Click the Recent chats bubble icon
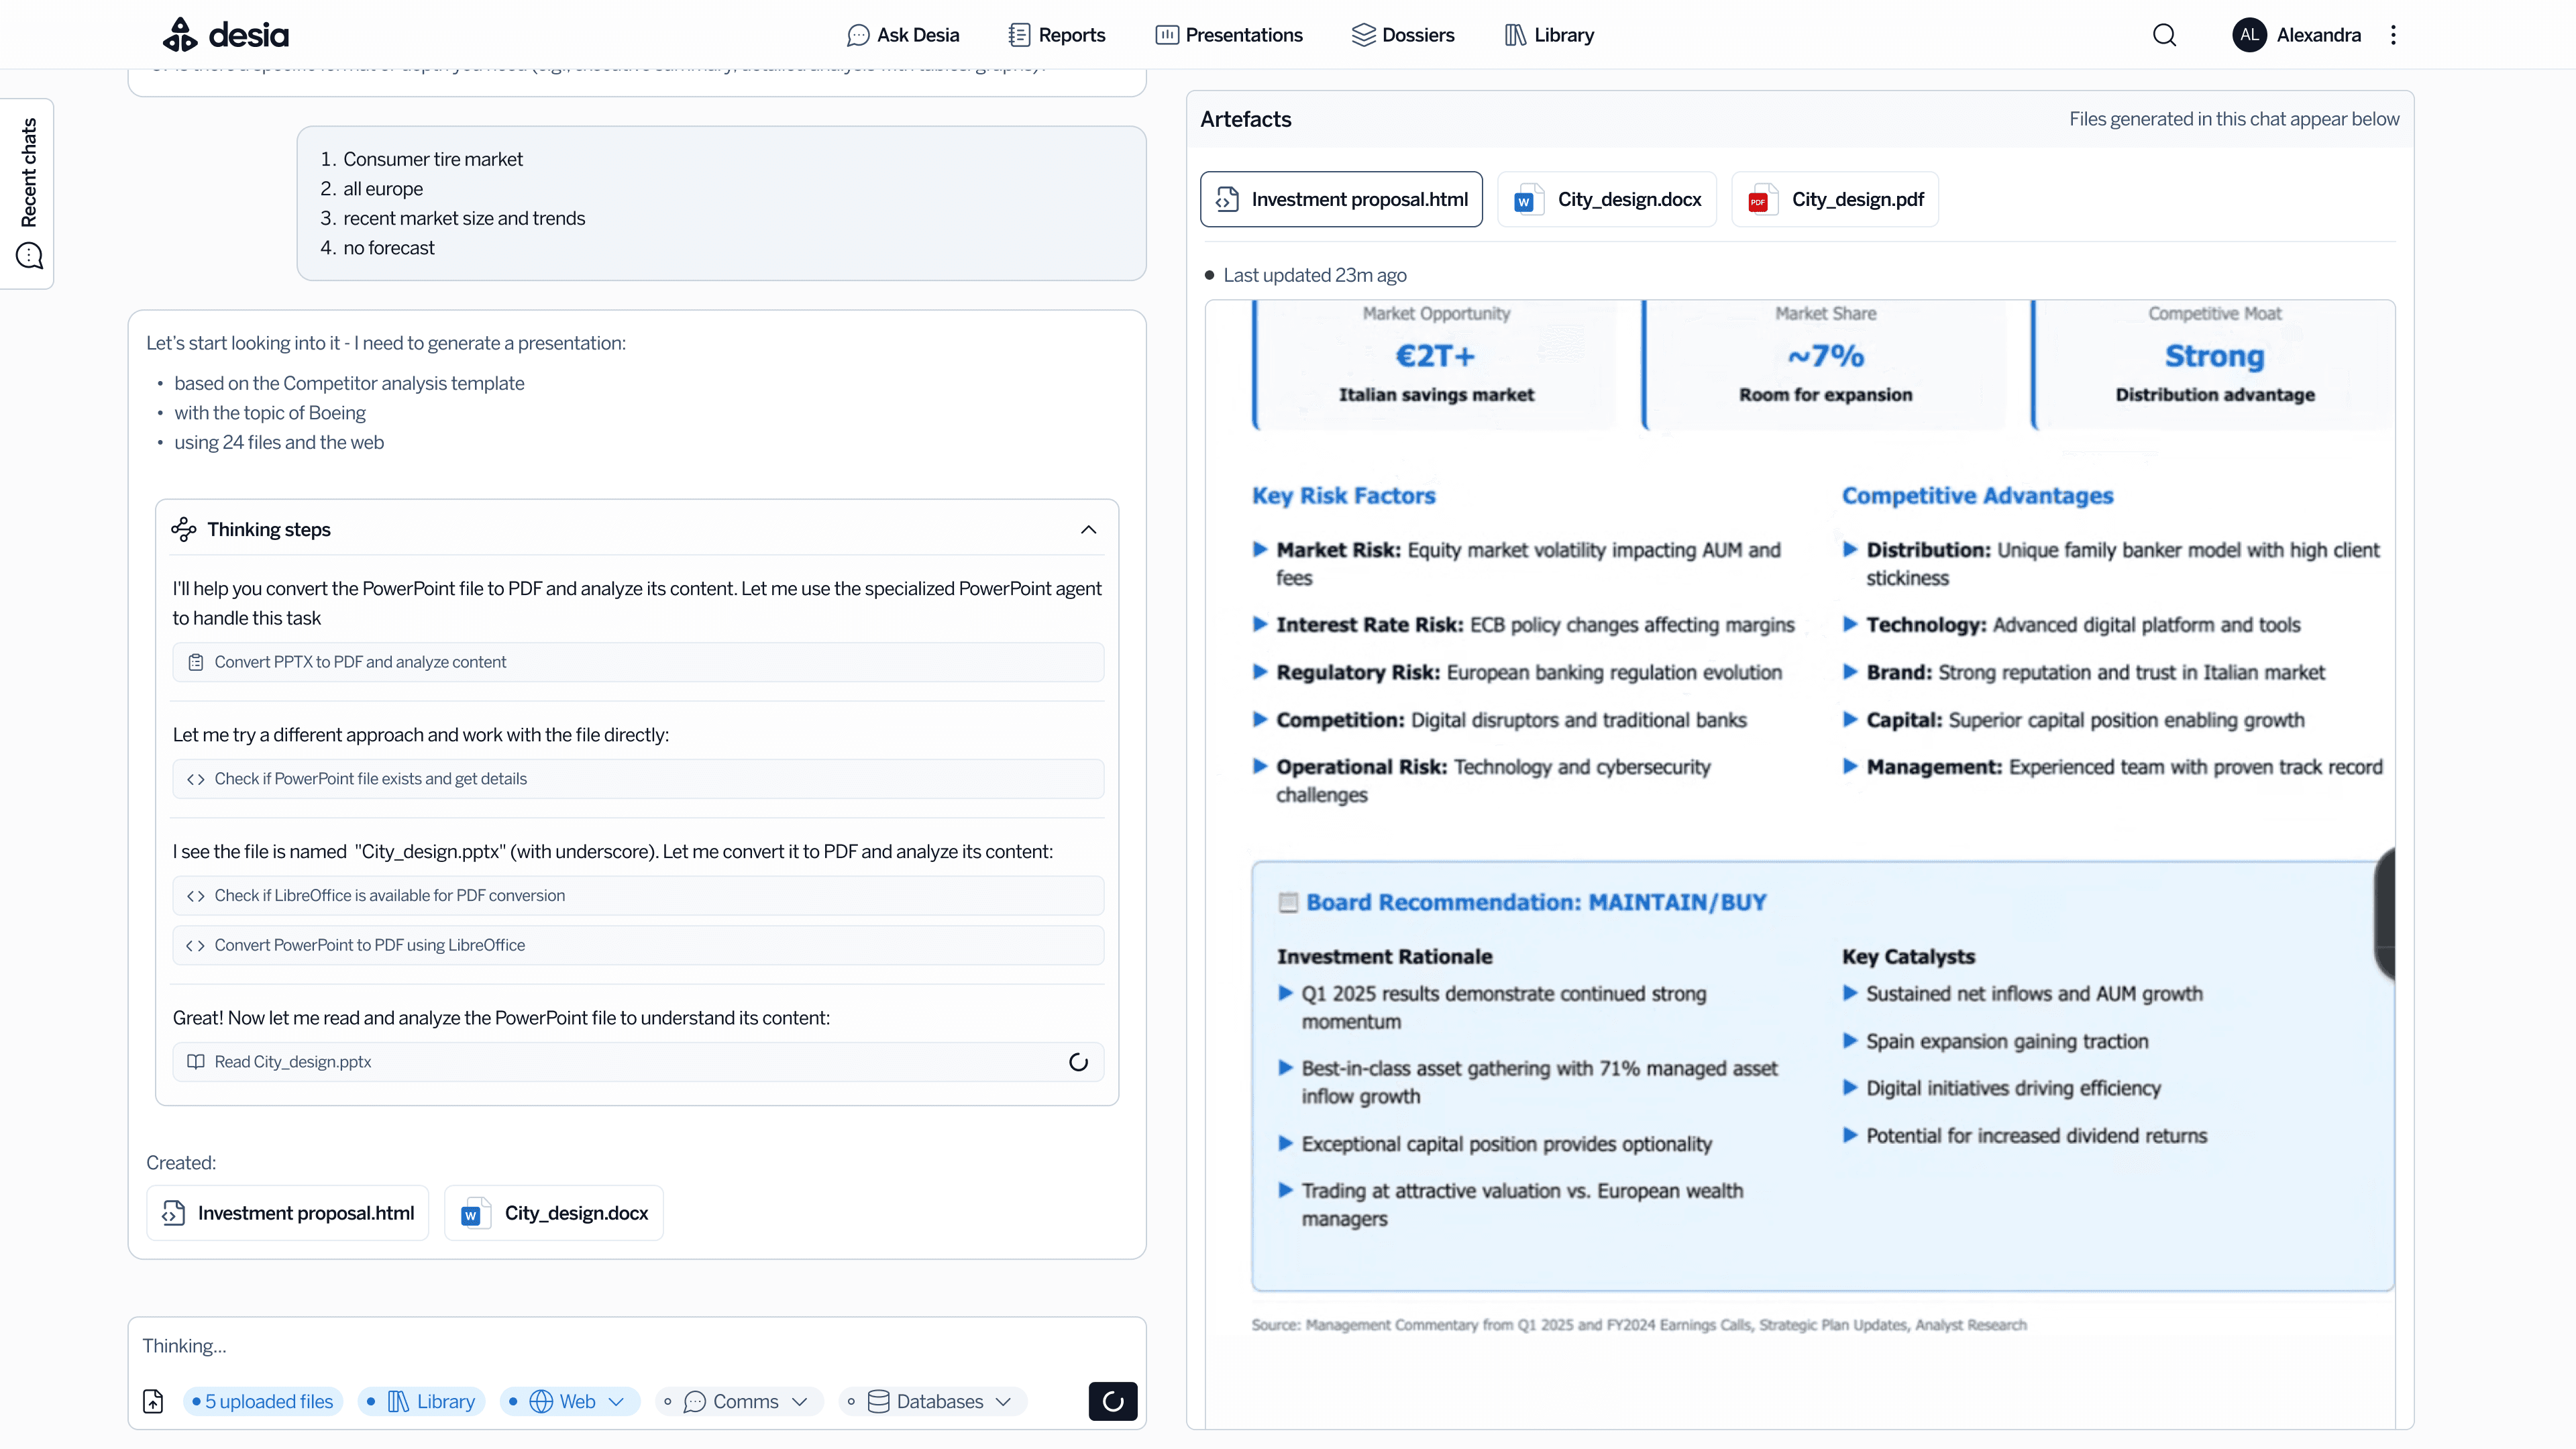 tap(29, 256)
